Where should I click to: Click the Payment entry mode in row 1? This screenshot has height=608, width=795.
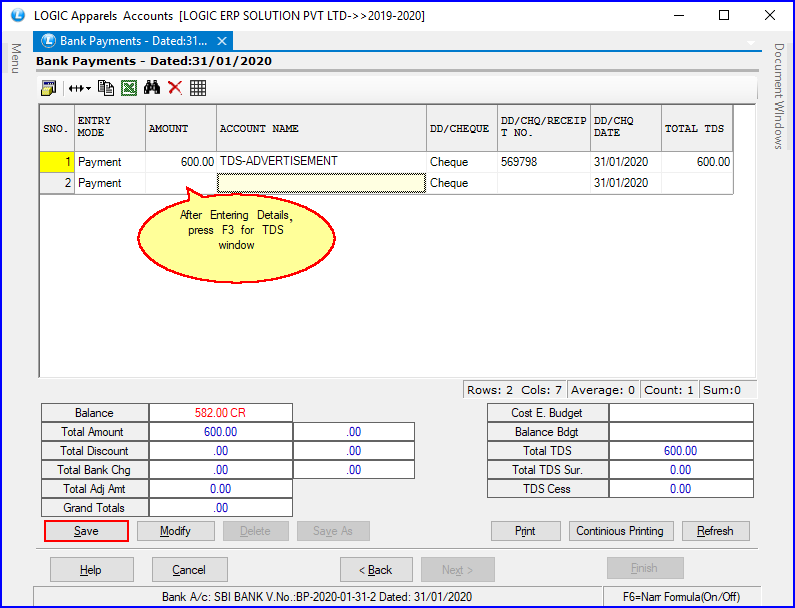[110, 162]
